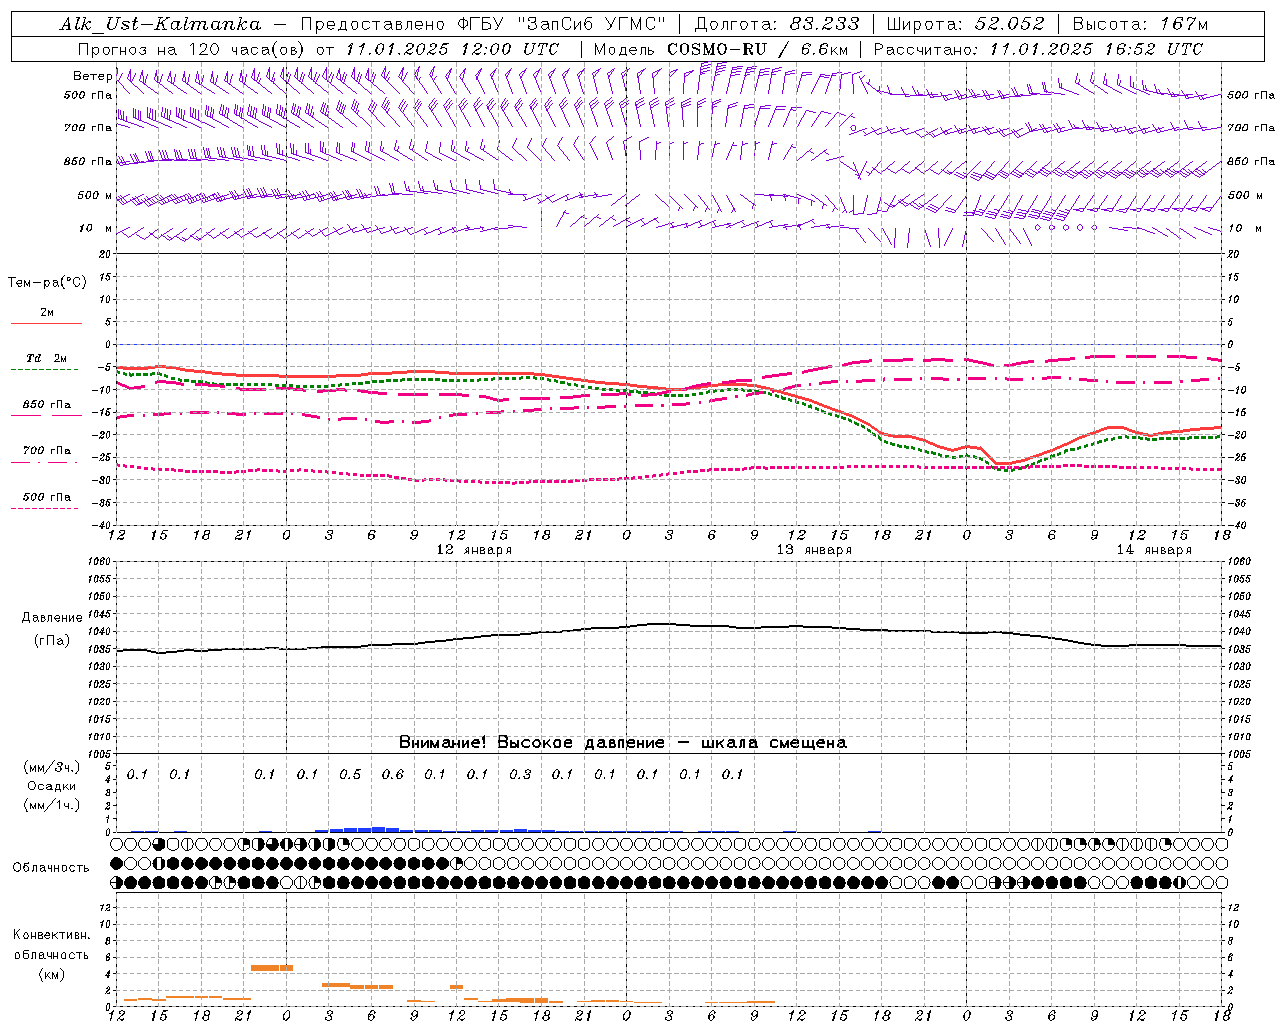Click the Ветер panel label

click(x=93, y=76)
